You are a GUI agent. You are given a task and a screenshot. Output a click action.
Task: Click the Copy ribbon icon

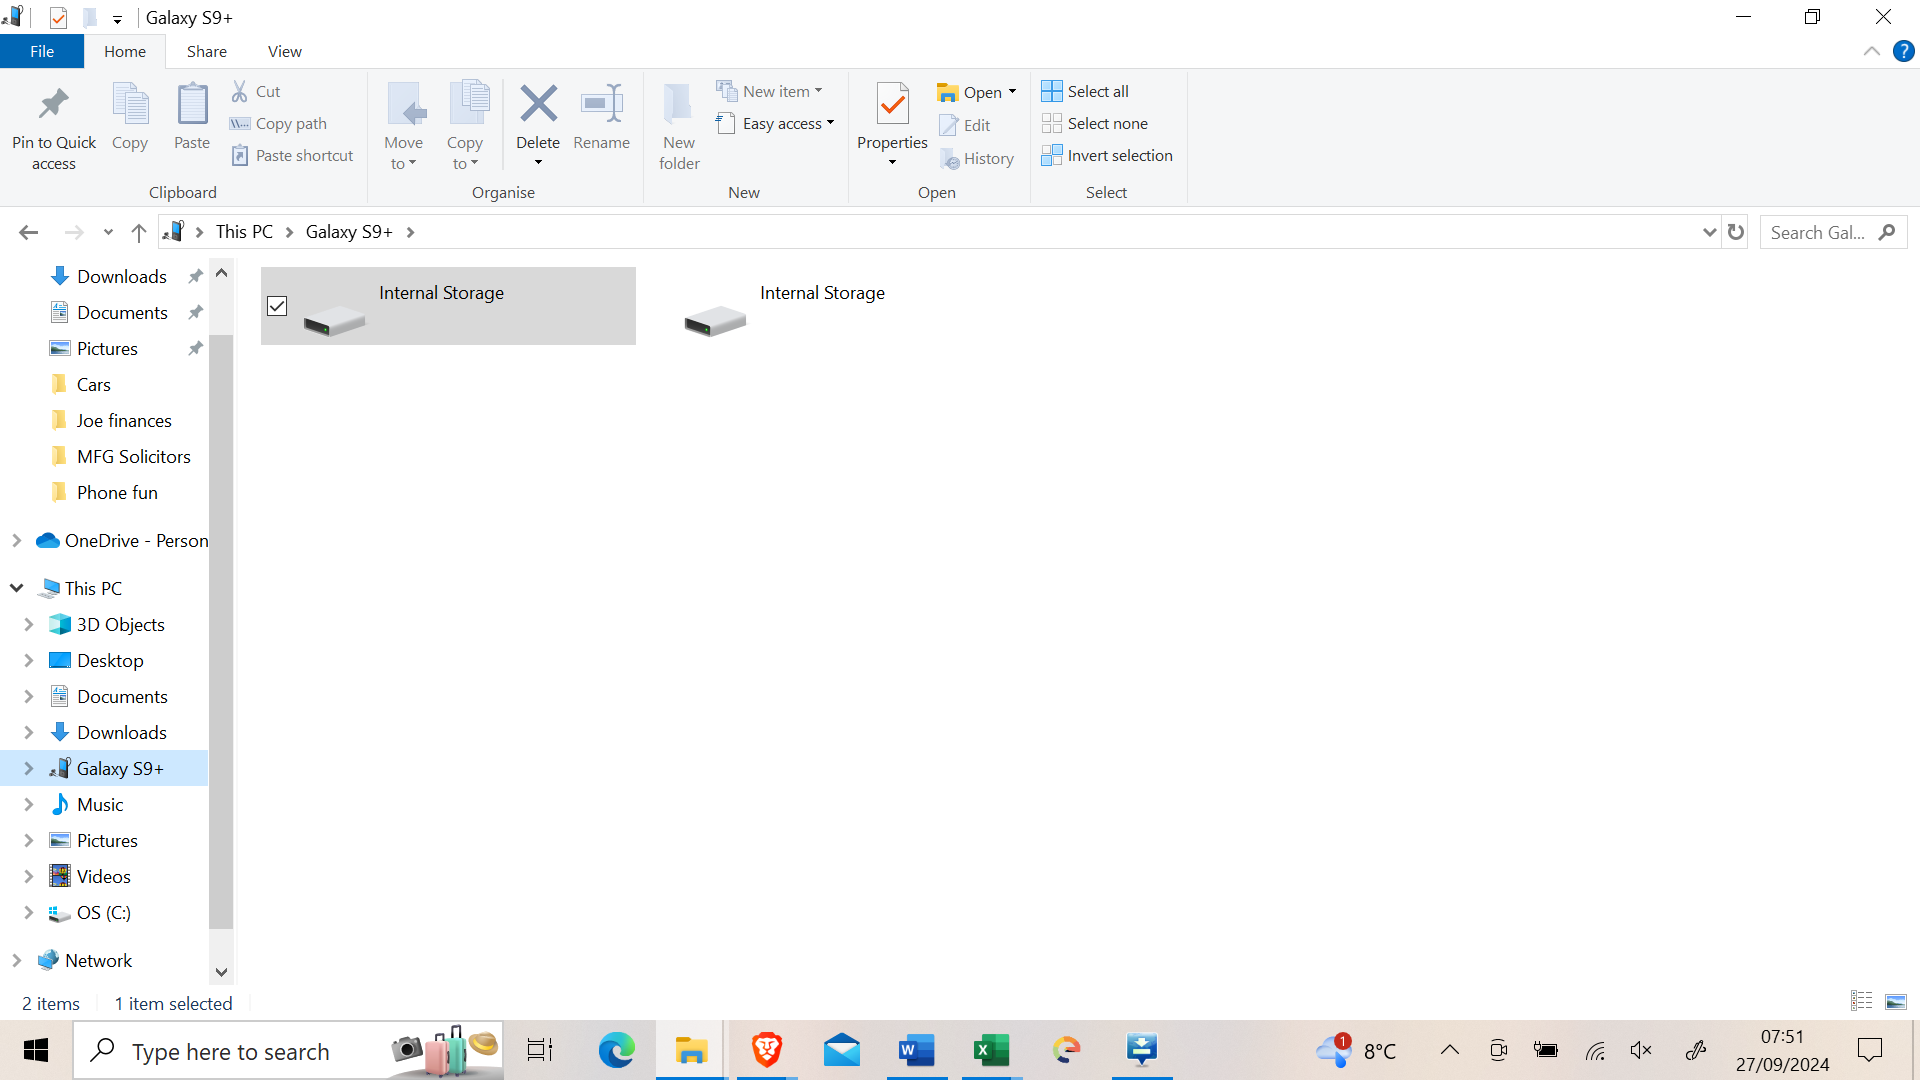tap(130, 104)
